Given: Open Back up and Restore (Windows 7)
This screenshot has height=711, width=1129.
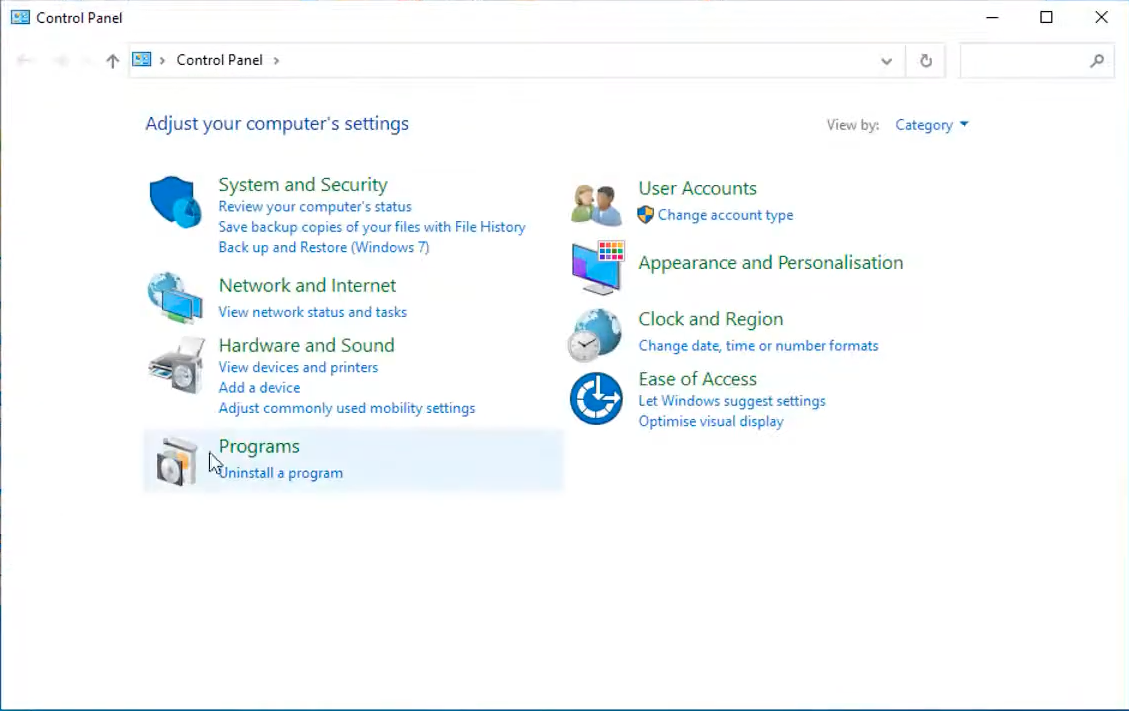Looking at the screenshot, I should pos(323,247).
